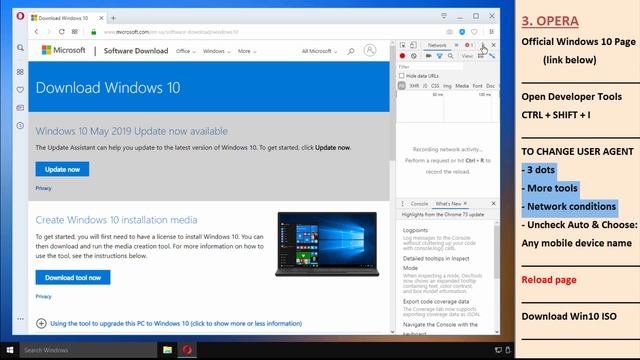The height and width of the screenshot is (360, 640).
Task: Expand the More dropdown menu
Action: tap(247, 51)
